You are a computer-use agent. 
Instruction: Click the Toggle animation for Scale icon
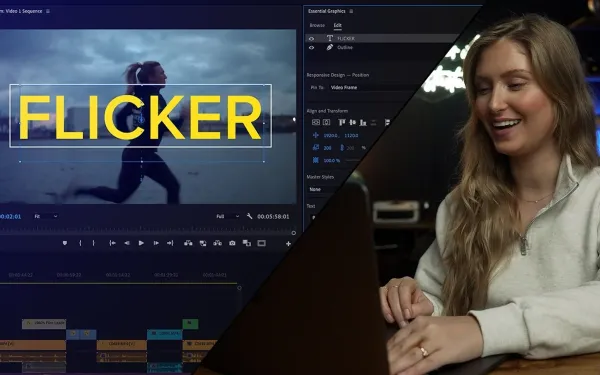pos(316,147)
